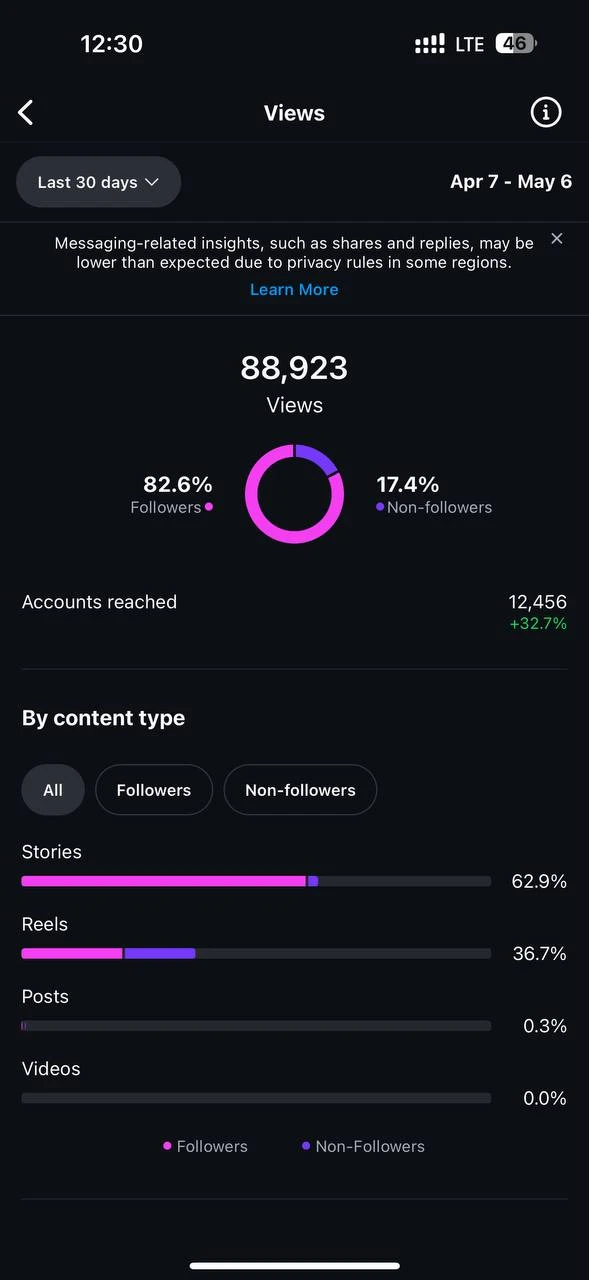Expand the Accounts reached row
The image size is (589, 1280).
pyautogui.click(x=294, y=612)
